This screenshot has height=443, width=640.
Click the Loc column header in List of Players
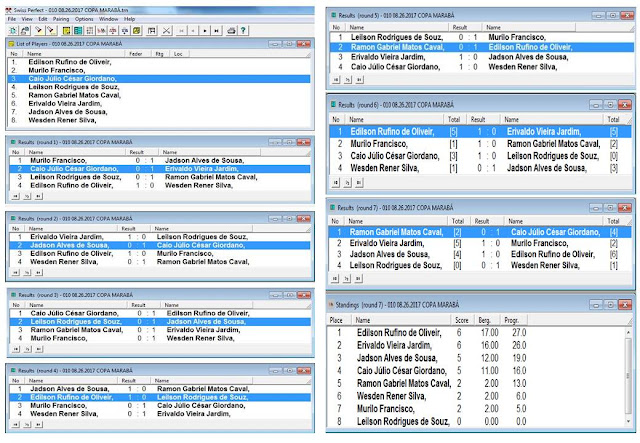coord(179,53)
